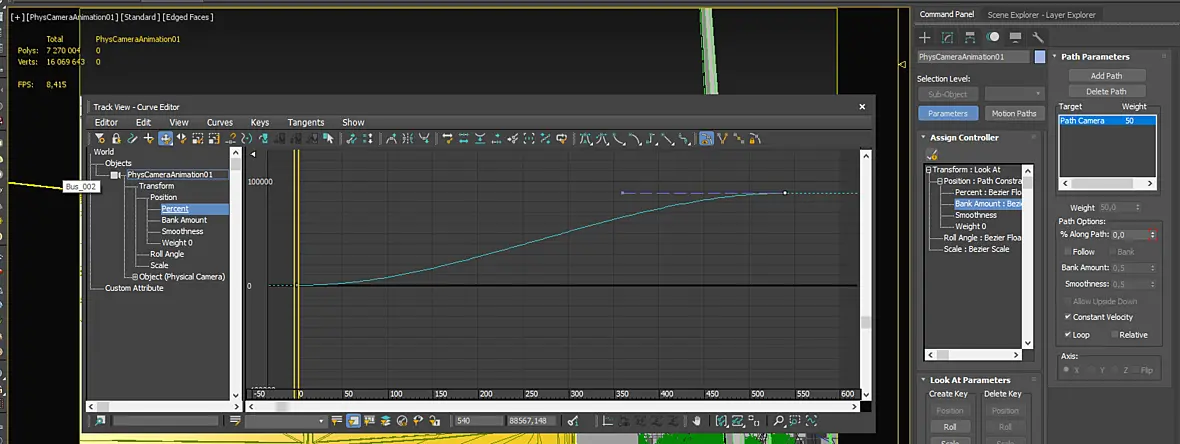The height and width of the screenshot is (444, 1180).
Task: Set tangents to Stepped type
Action: point(651,138)
